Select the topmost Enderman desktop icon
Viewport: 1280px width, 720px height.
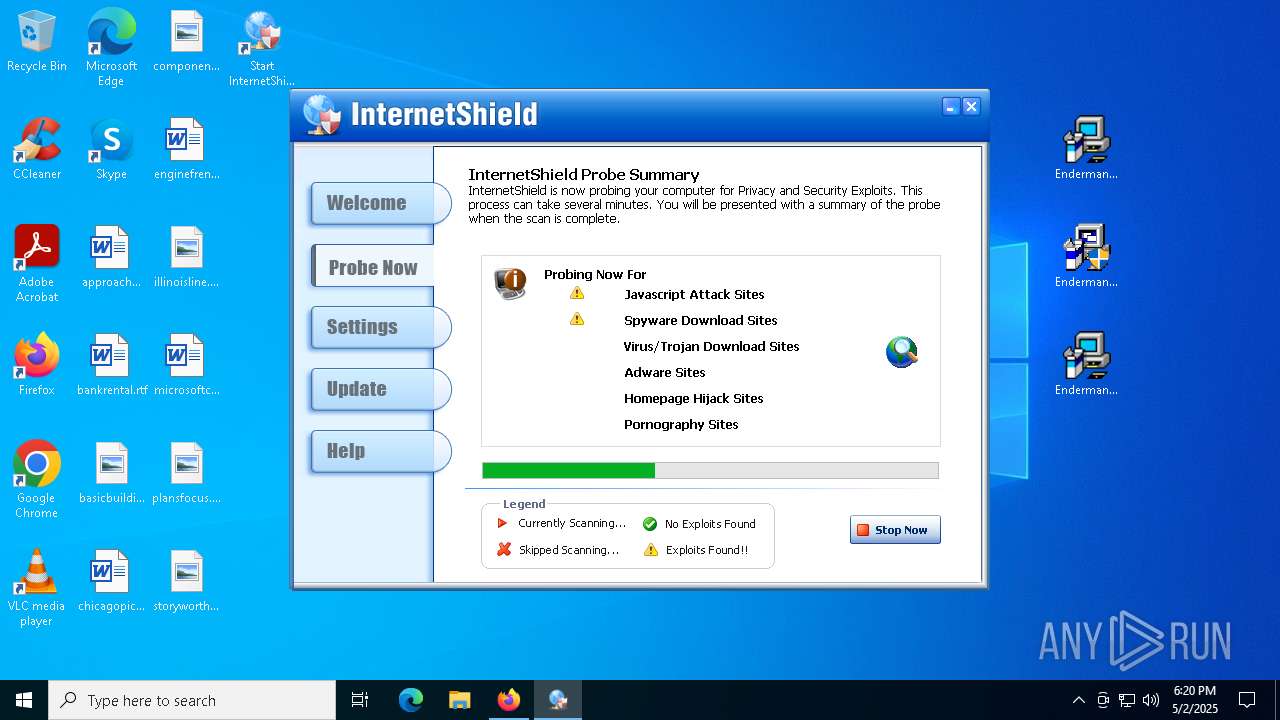pos(1086,148)
